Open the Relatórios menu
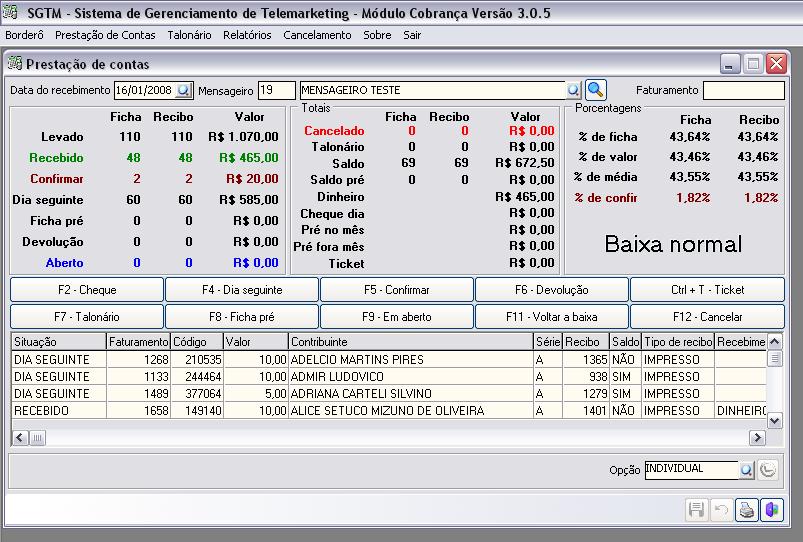This screenshot has height=542, width=803. click(247, 35)
